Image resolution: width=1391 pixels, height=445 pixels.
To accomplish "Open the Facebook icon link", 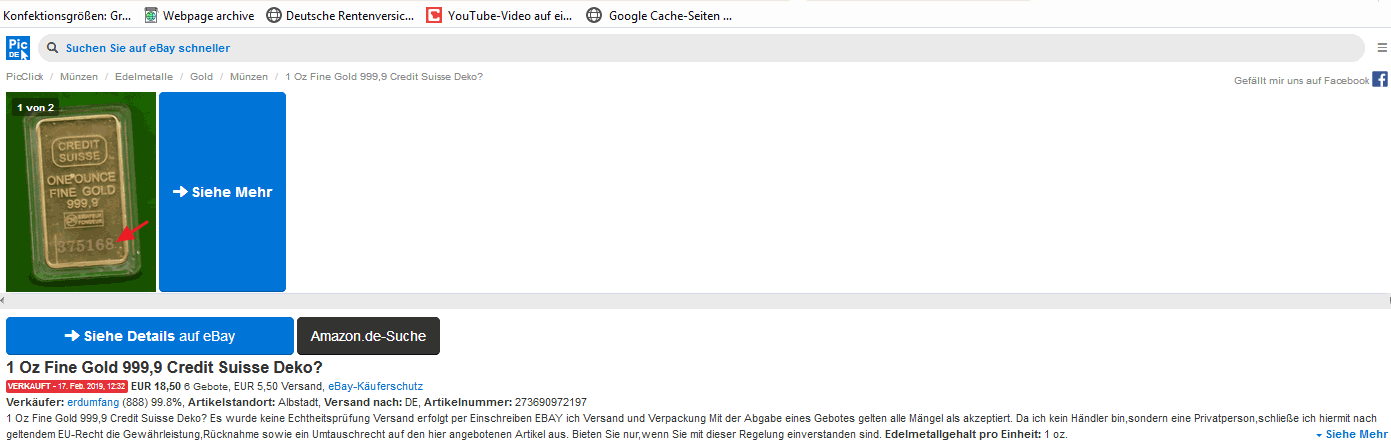I will [1380, 80].
